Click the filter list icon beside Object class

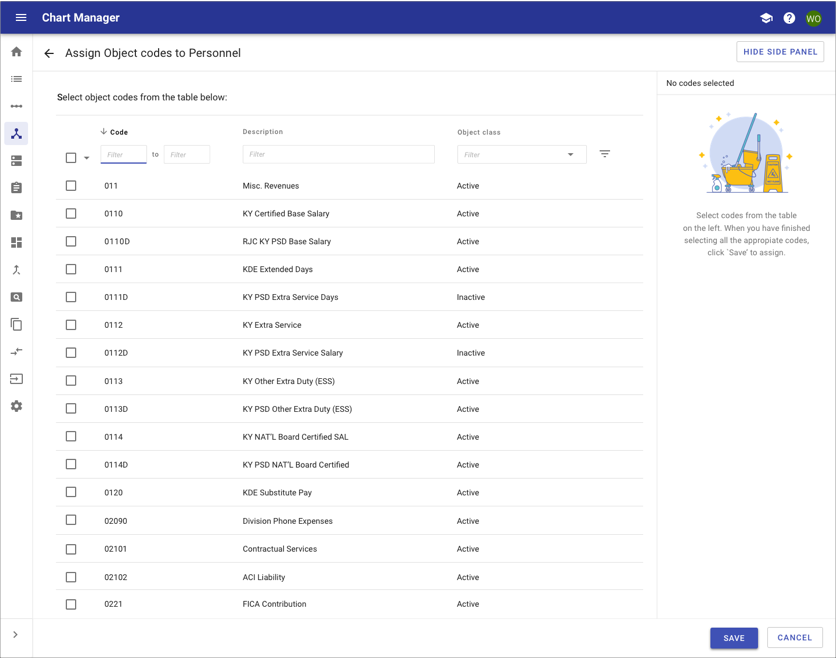coord(605,154)
